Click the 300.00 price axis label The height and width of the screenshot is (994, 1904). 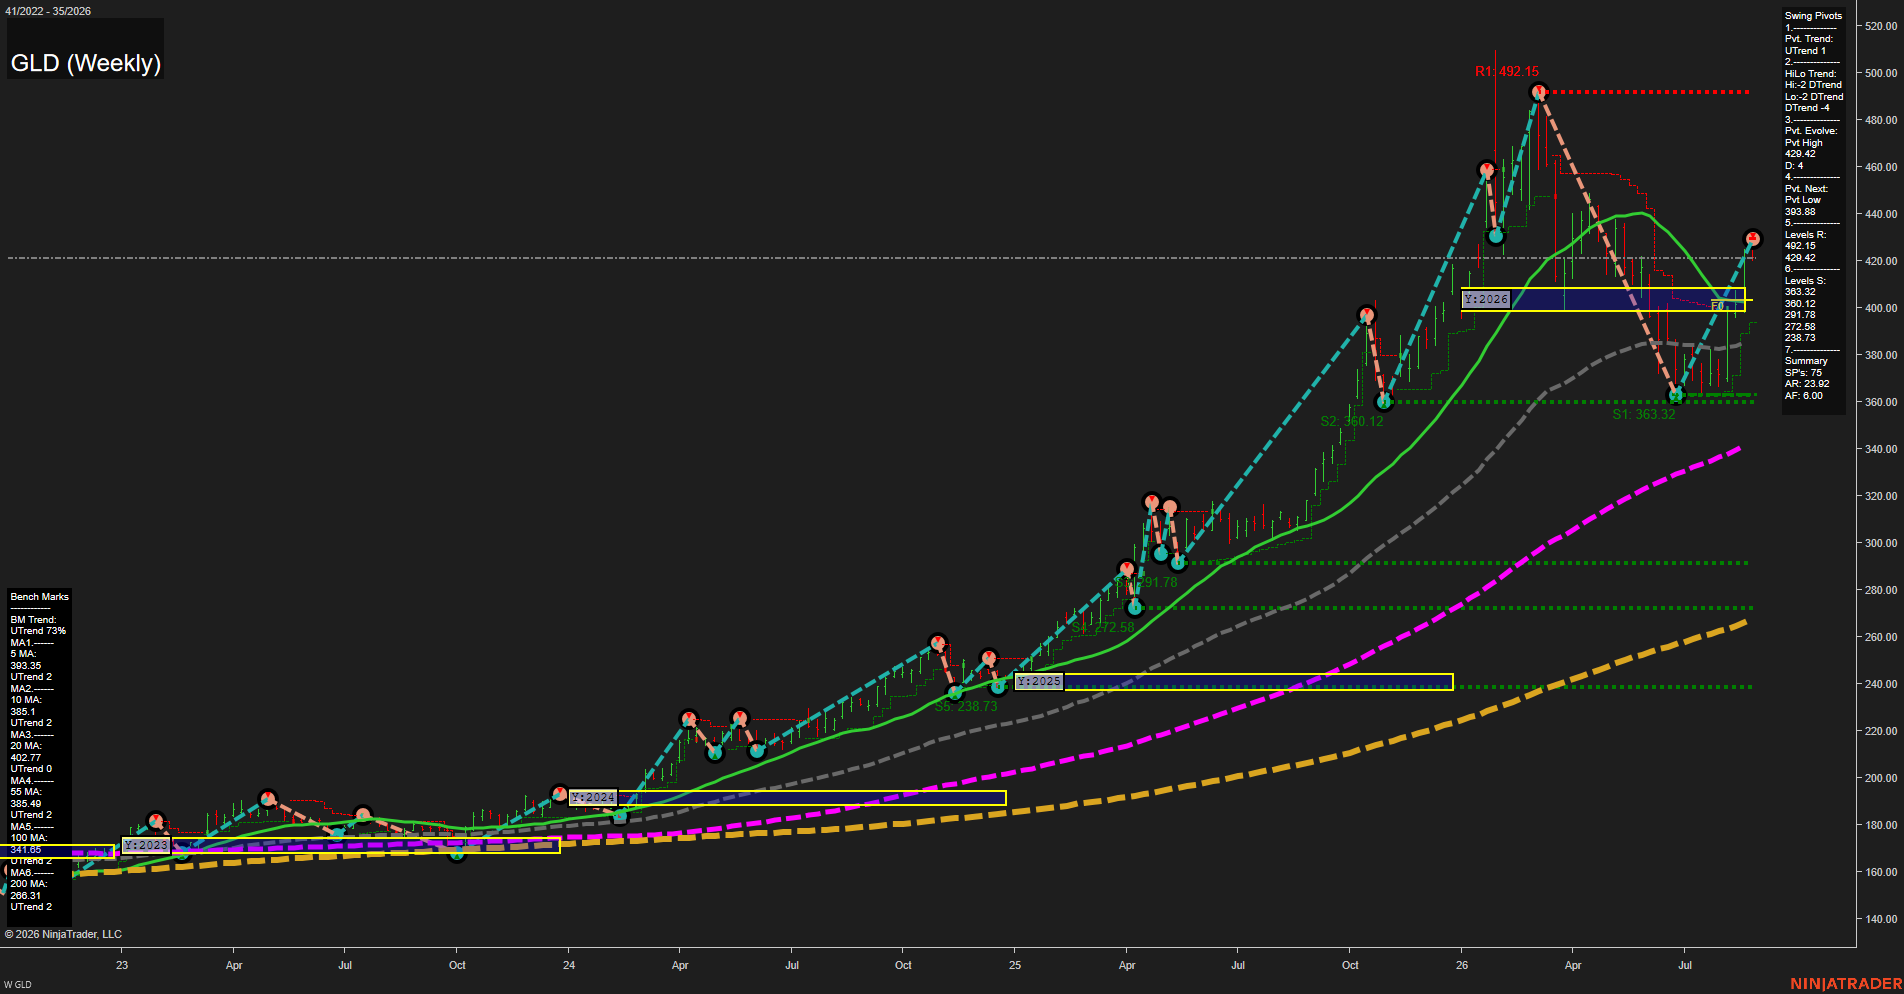(x=1880, y=543)
